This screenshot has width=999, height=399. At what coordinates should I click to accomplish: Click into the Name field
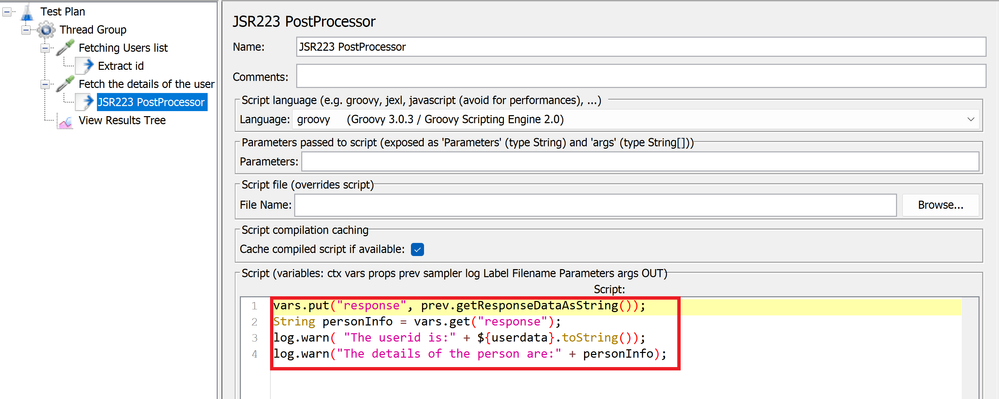point(641,47)
